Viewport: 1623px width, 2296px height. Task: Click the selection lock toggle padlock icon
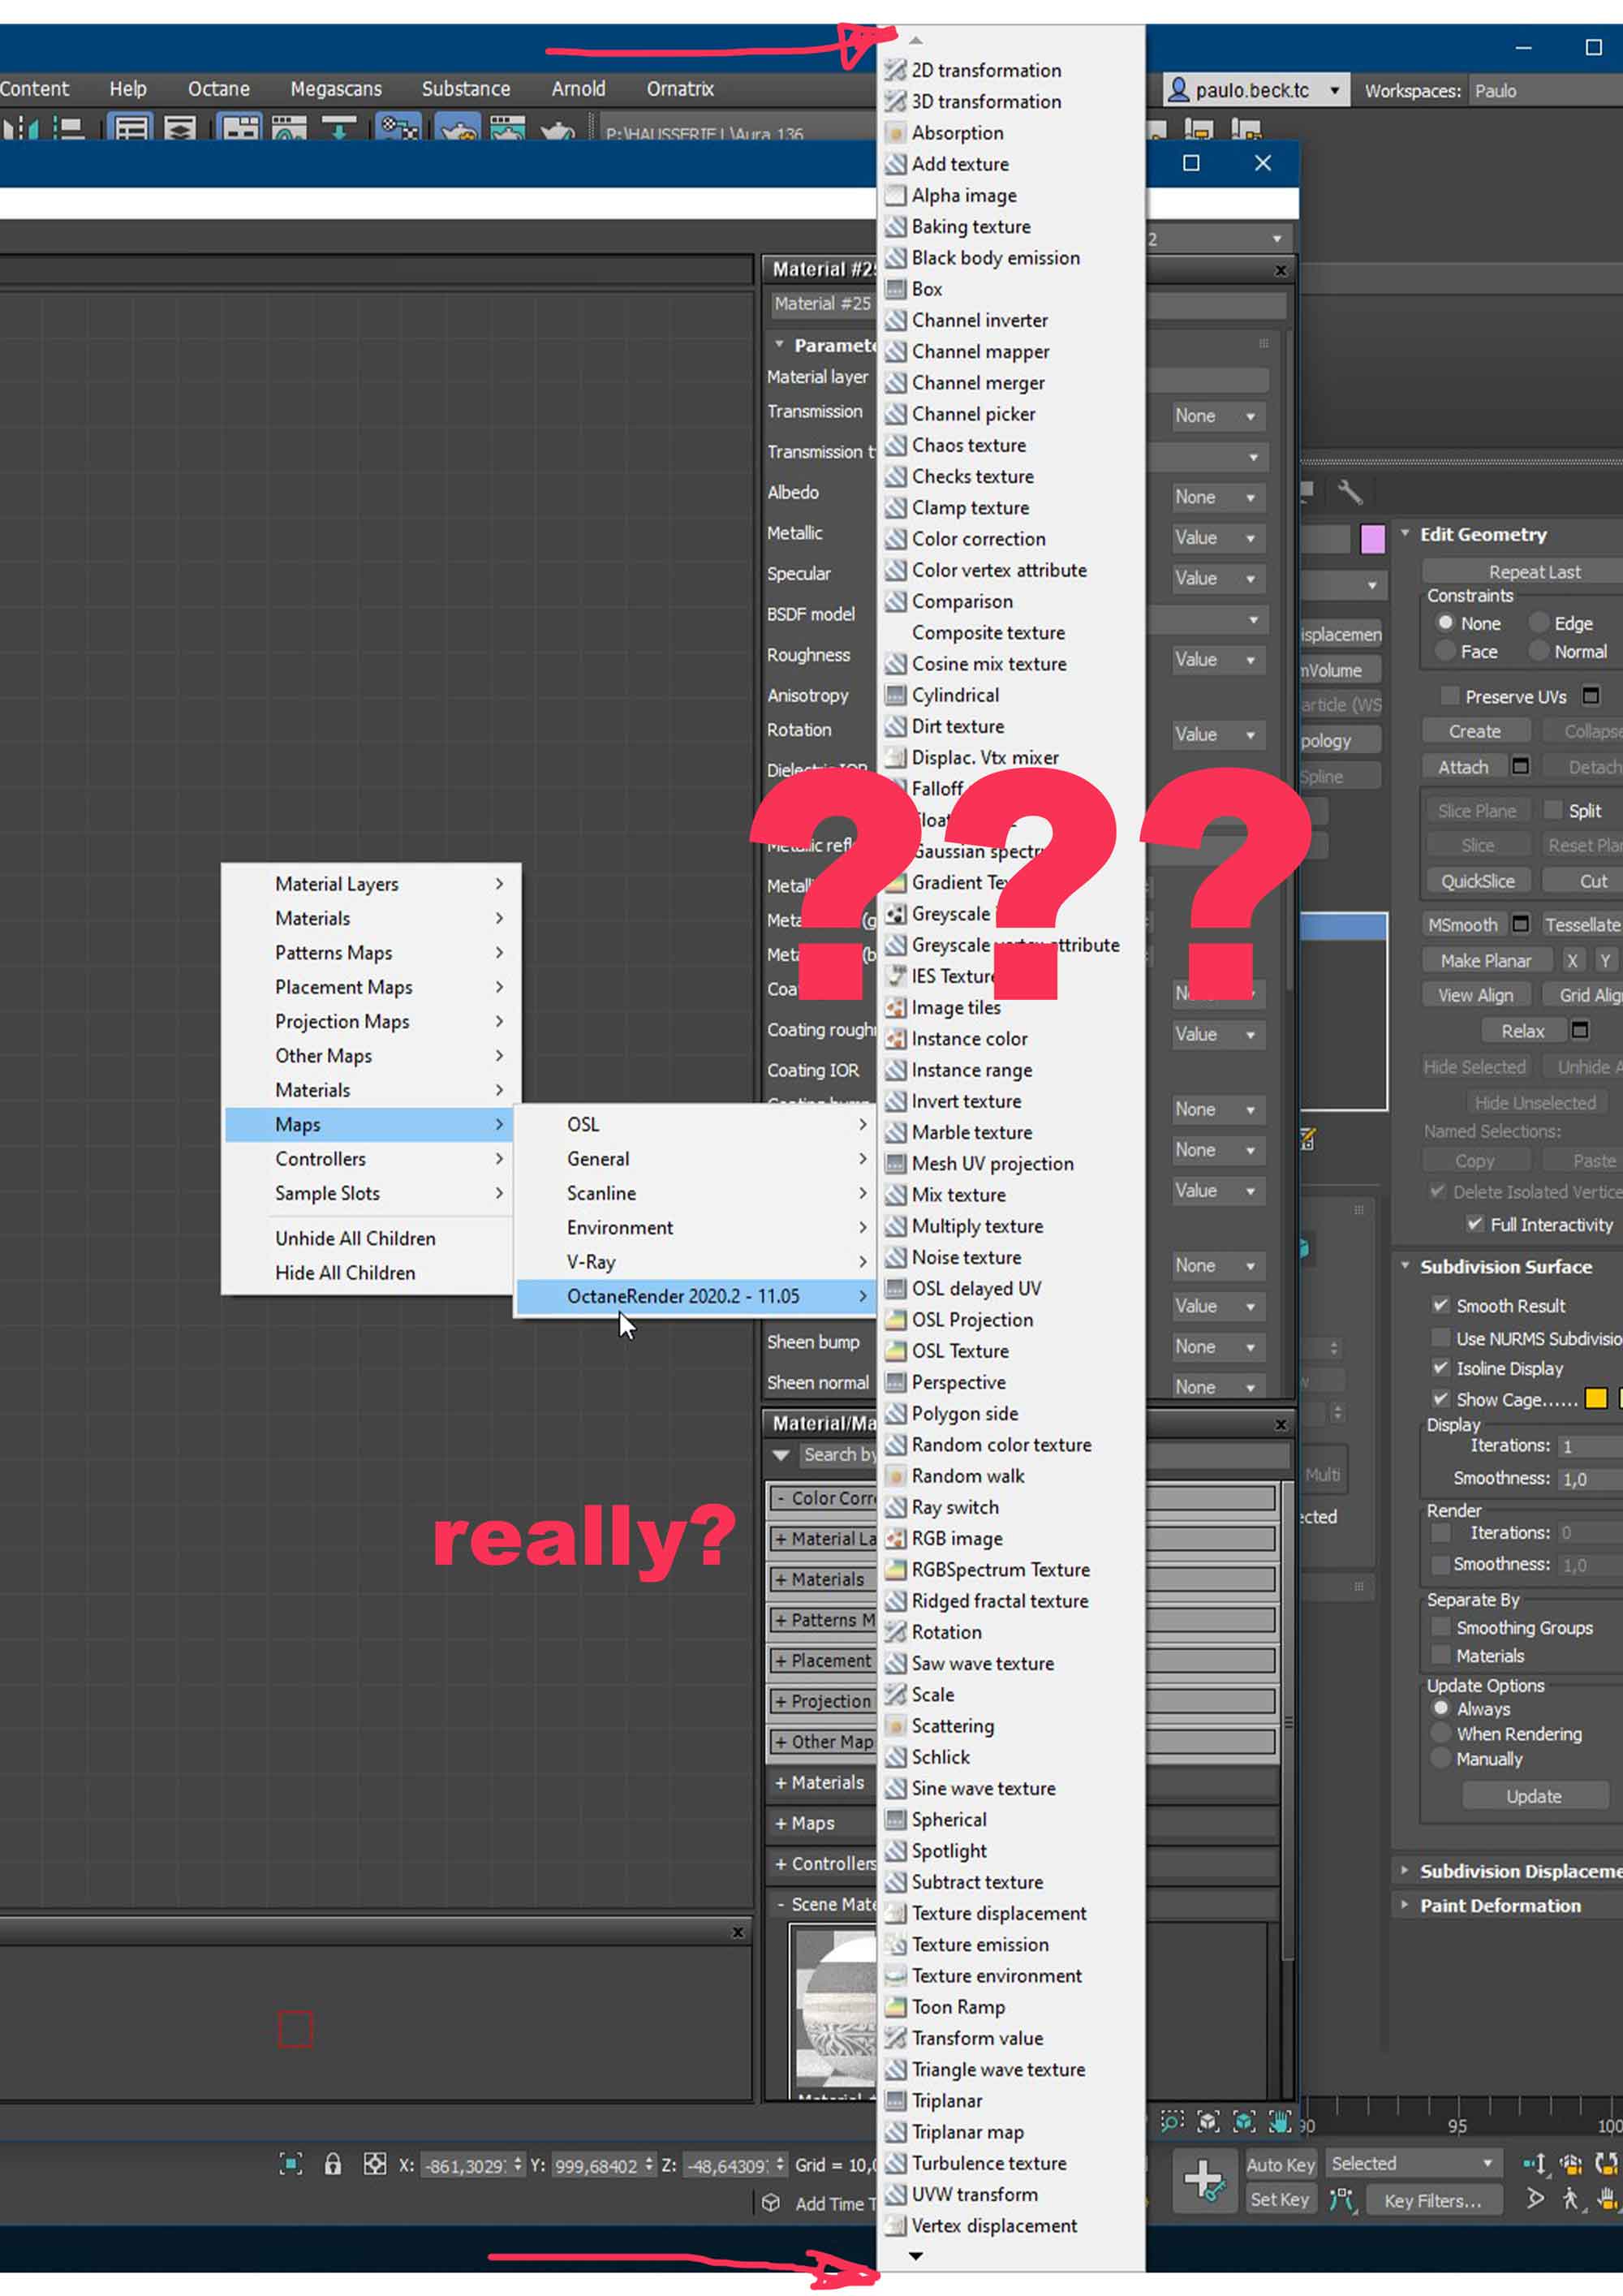coord(332,2165)
